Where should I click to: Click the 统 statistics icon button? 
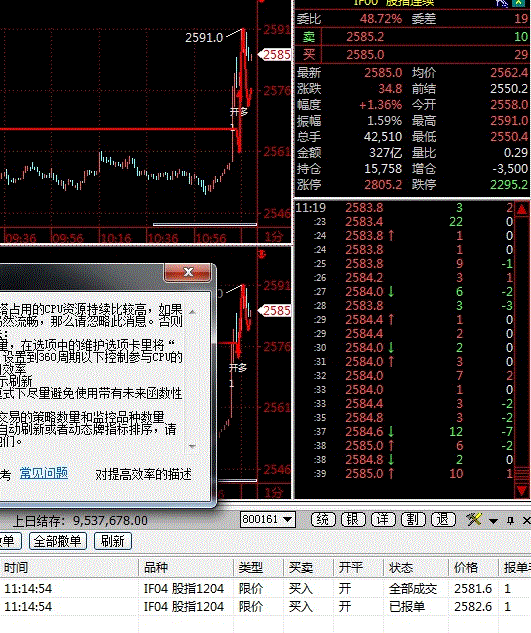pyautogui.click(x=323, y=520)
